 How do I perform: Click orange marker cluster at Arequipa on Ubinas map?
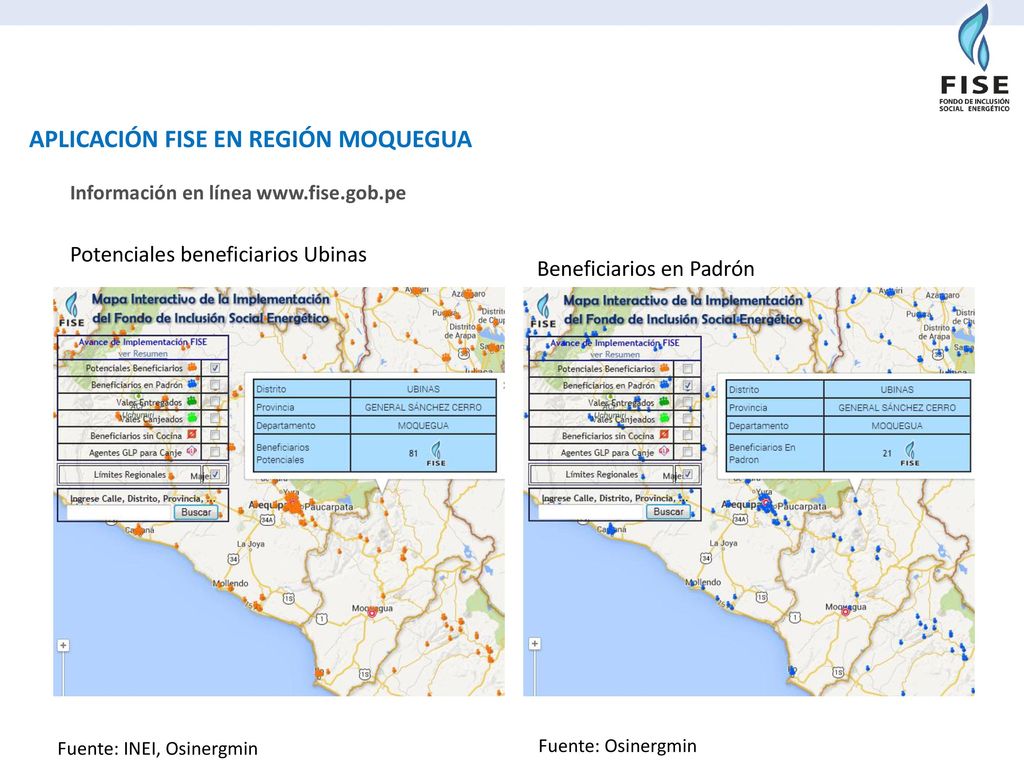tap(295, 504)
